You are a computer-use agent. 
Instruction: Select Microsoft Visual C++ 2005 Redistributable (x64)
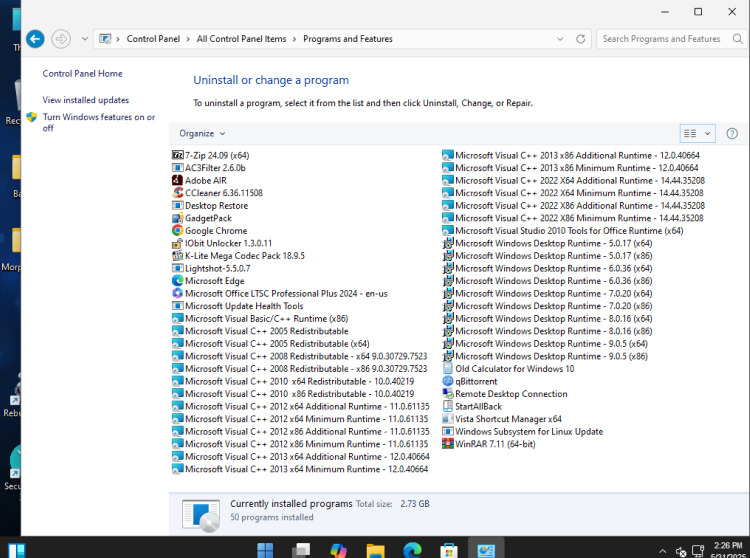271,343
